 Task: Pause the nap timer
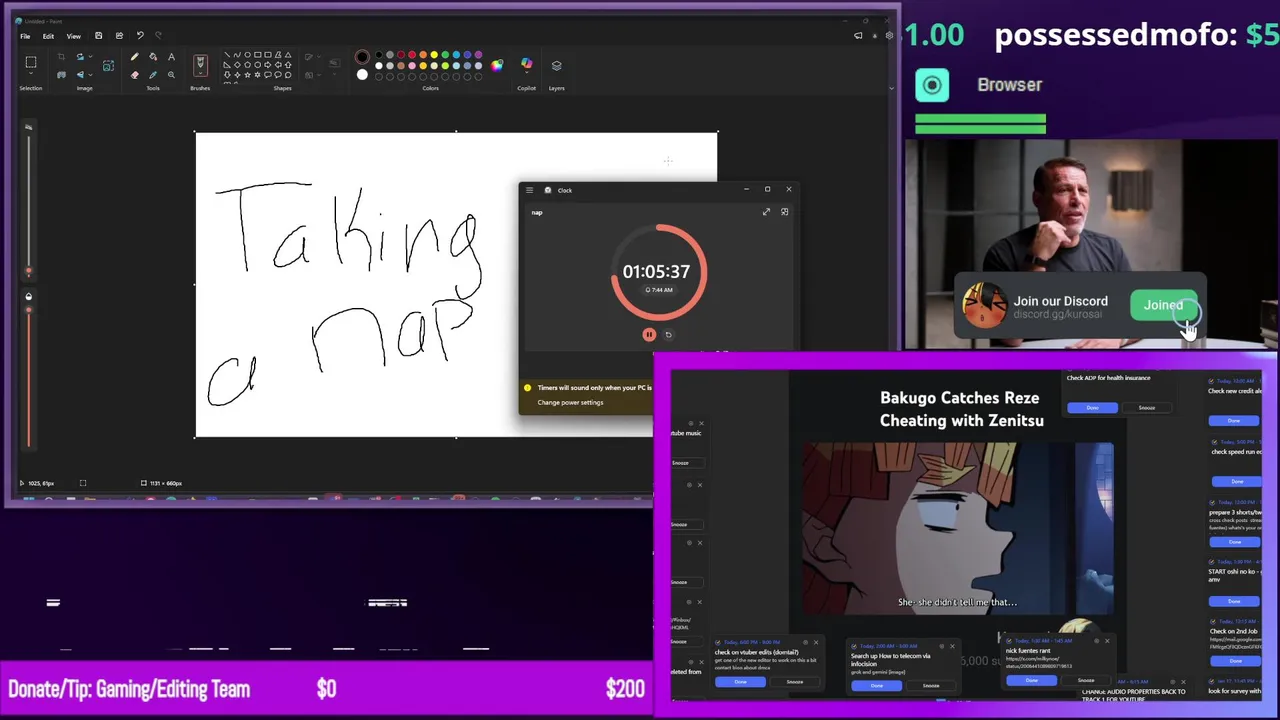click(x=648, y=335)
